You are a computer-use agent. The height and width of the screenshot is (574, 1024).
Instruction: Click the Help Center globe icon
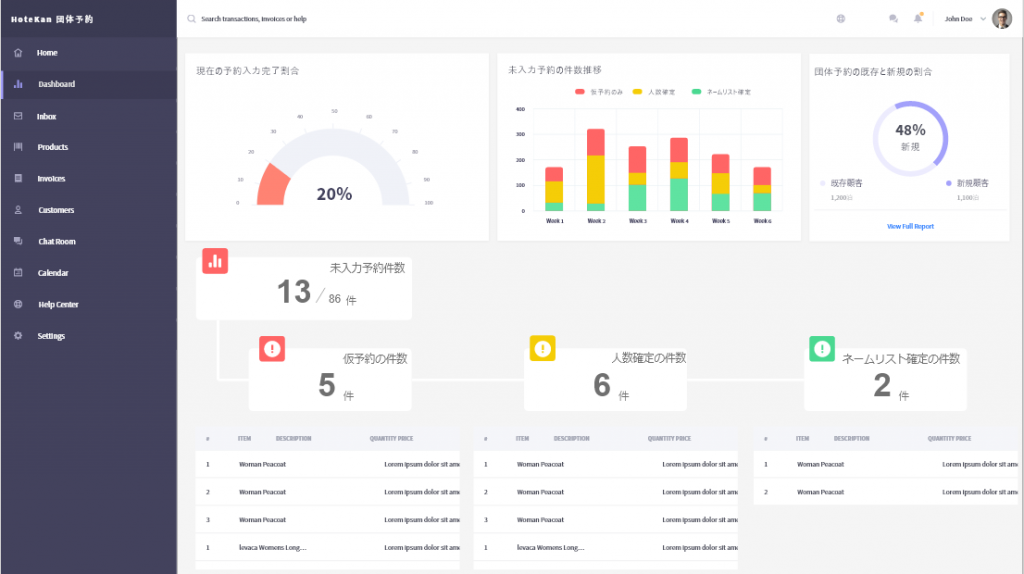tap(18, 304)
